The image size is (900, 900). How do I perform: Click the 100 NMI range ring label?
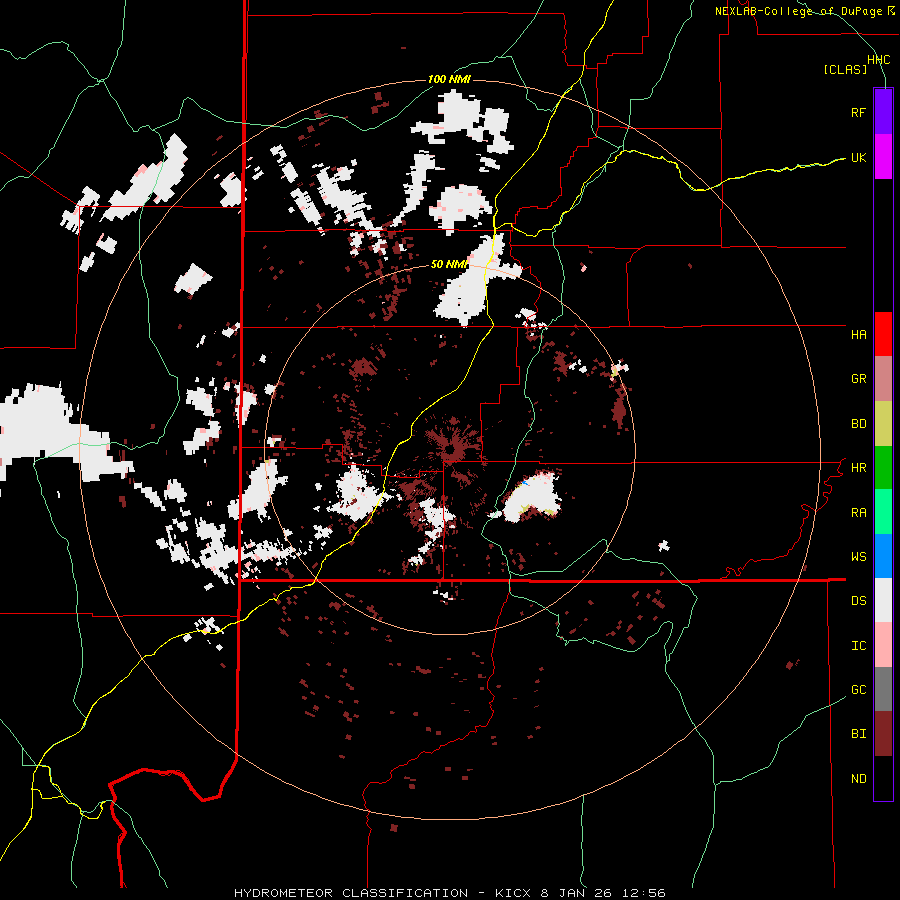tap(449, 79)
